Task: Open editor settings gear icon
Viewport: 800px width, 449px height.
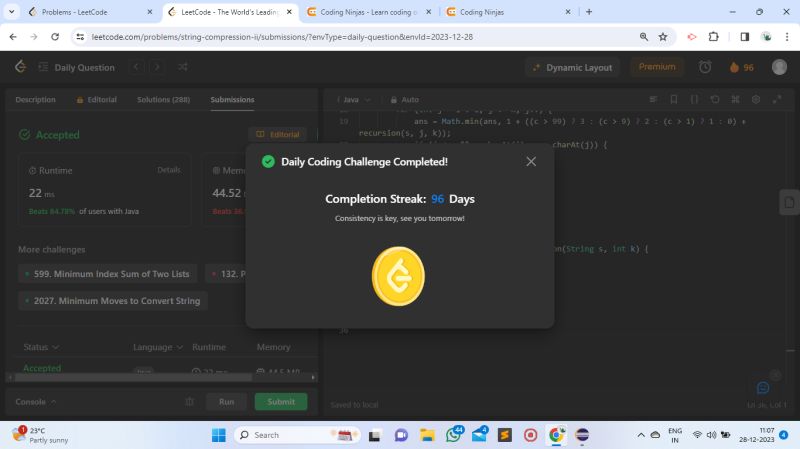Action: tap(756, 99)
